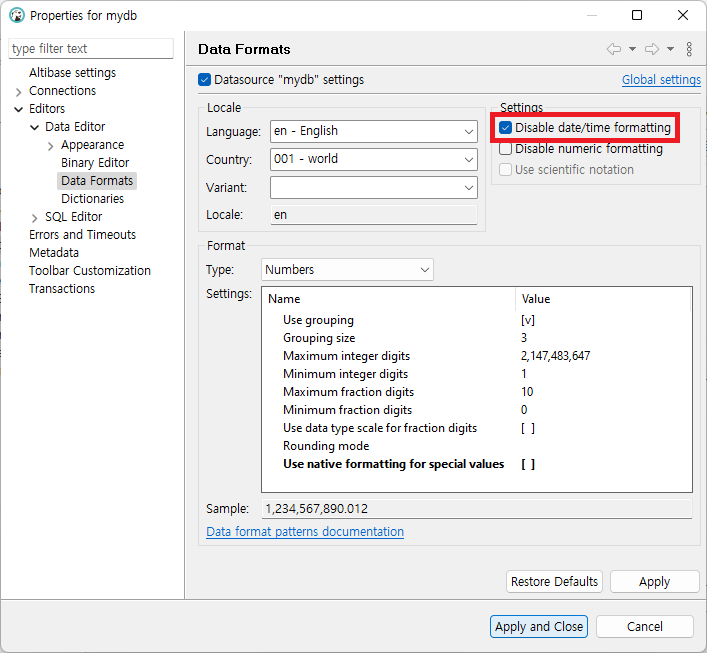This screenshot has height=653, width=707.
Task: Click the DBeaver icon in title bar
Action: pyautogui.click(x=17, y=15)
